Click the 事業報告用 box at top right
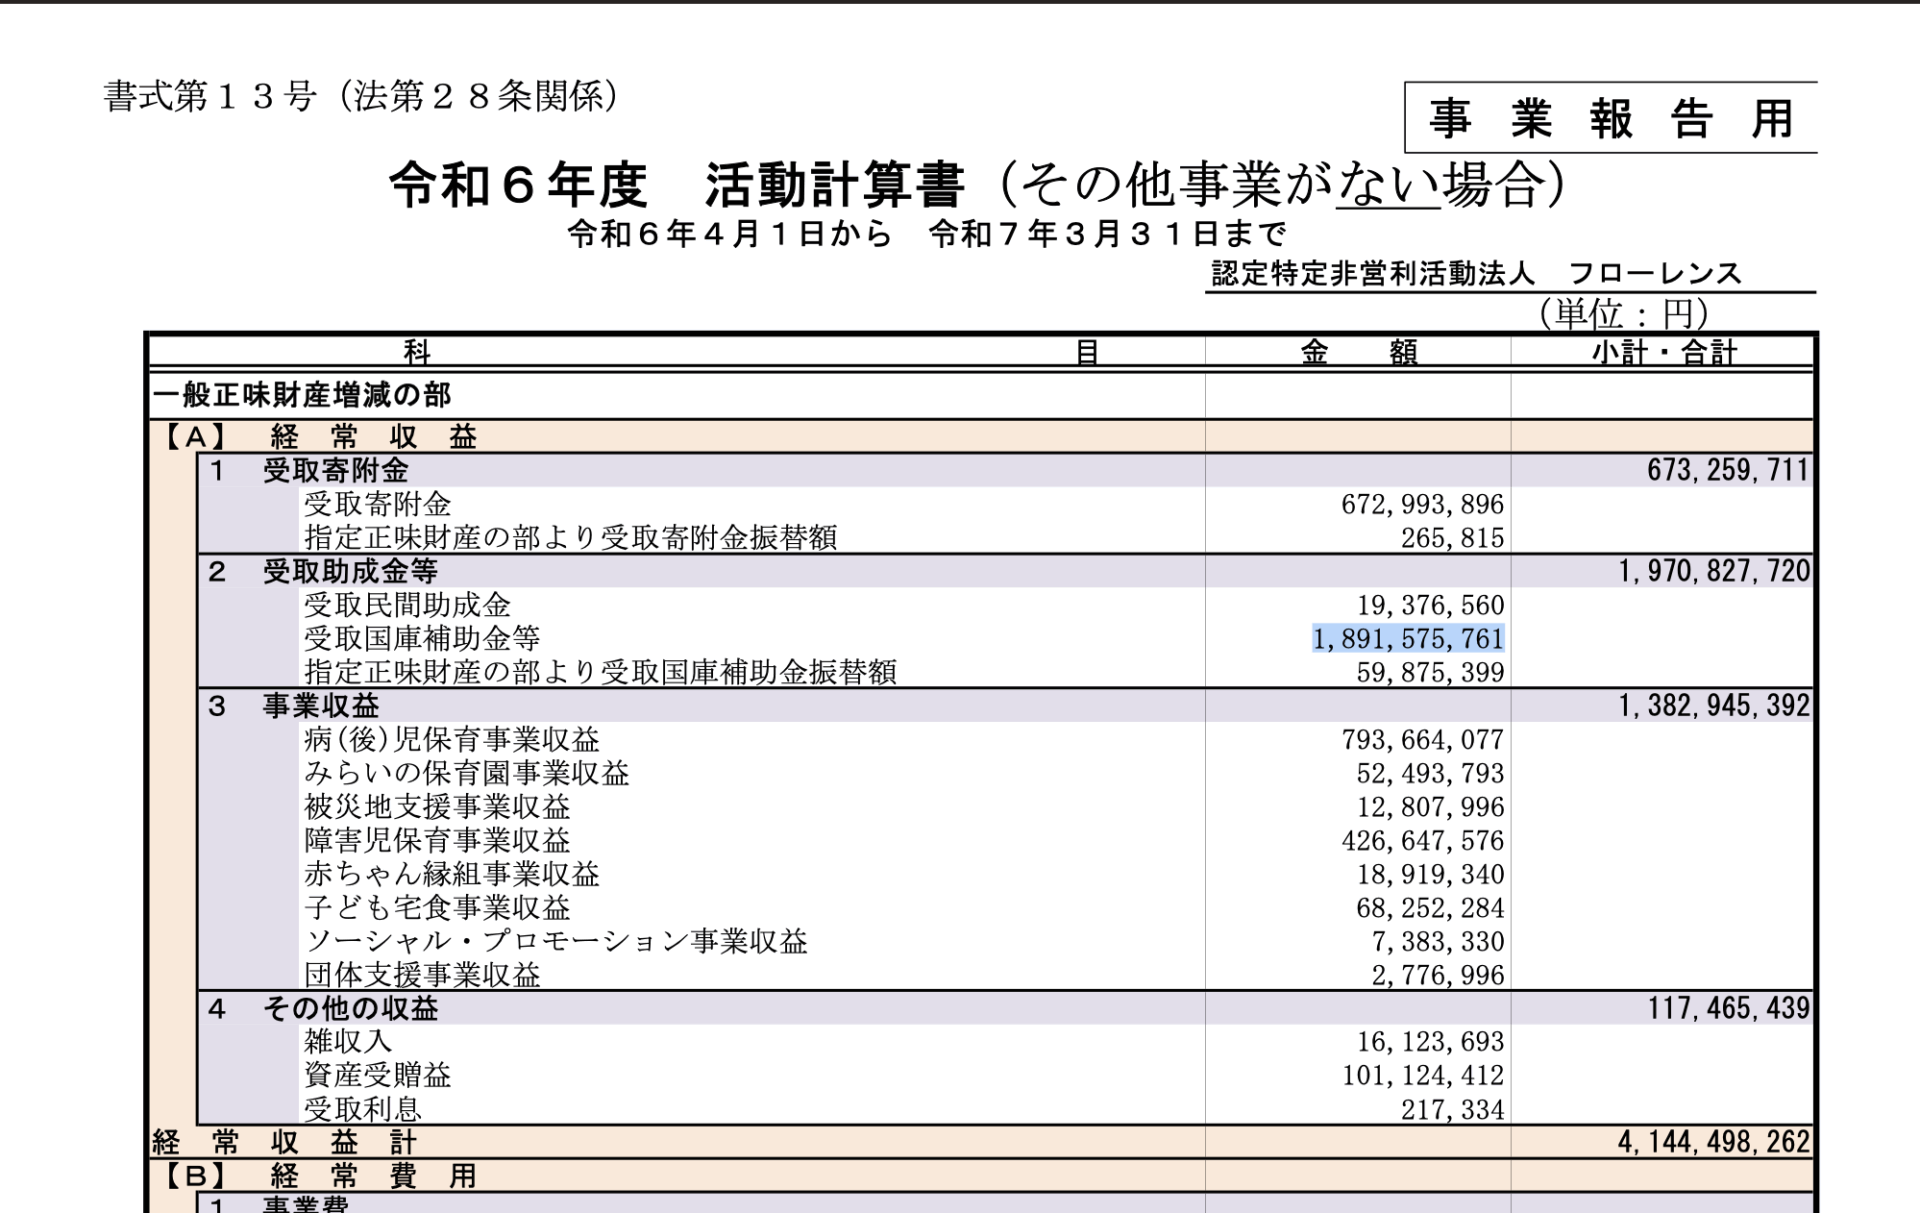This screenshot has width=1920, height=1213. 1610,119
